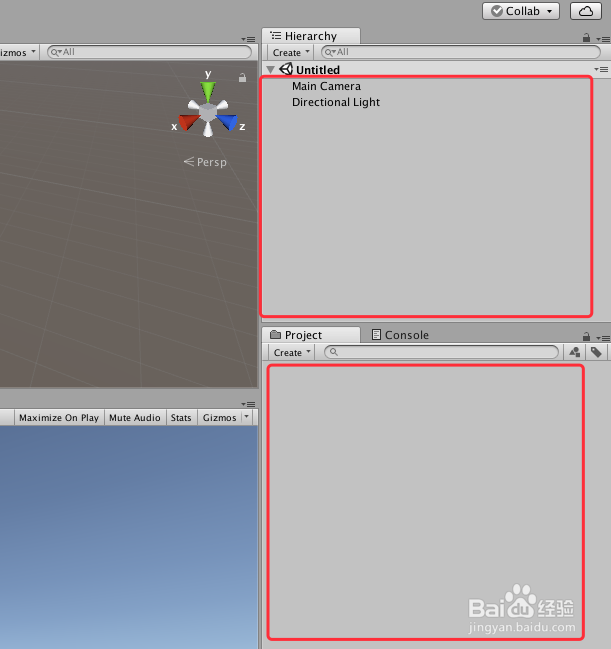Collapse the Untitled scene triangle
The height and width of the screenshot is (649, 611).
pos(270,70)
